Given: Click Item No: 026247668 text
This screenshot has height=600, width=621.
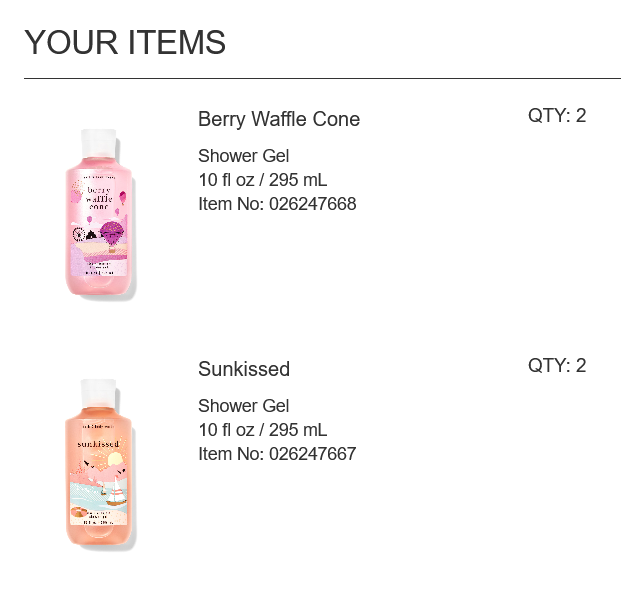Looking at the screenshot, I should click(276, 204).
